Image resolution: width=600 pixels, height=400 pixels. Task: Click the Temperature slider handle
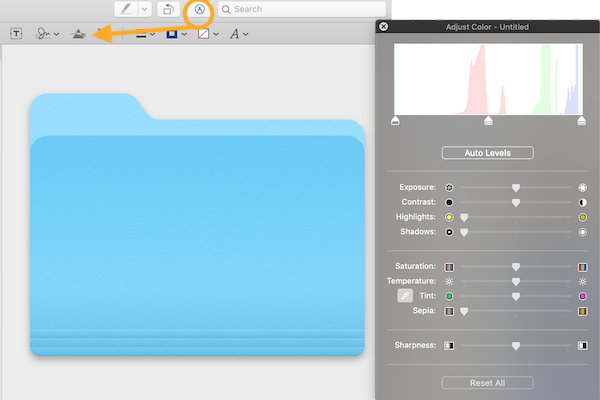coord(516,282)
